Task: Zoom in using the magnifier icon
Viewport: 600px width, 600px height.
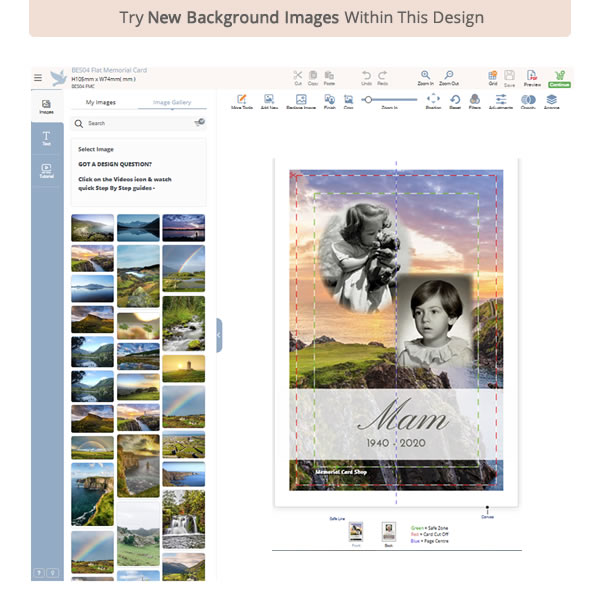Action: pyautogui.click(x=426, y=76)
